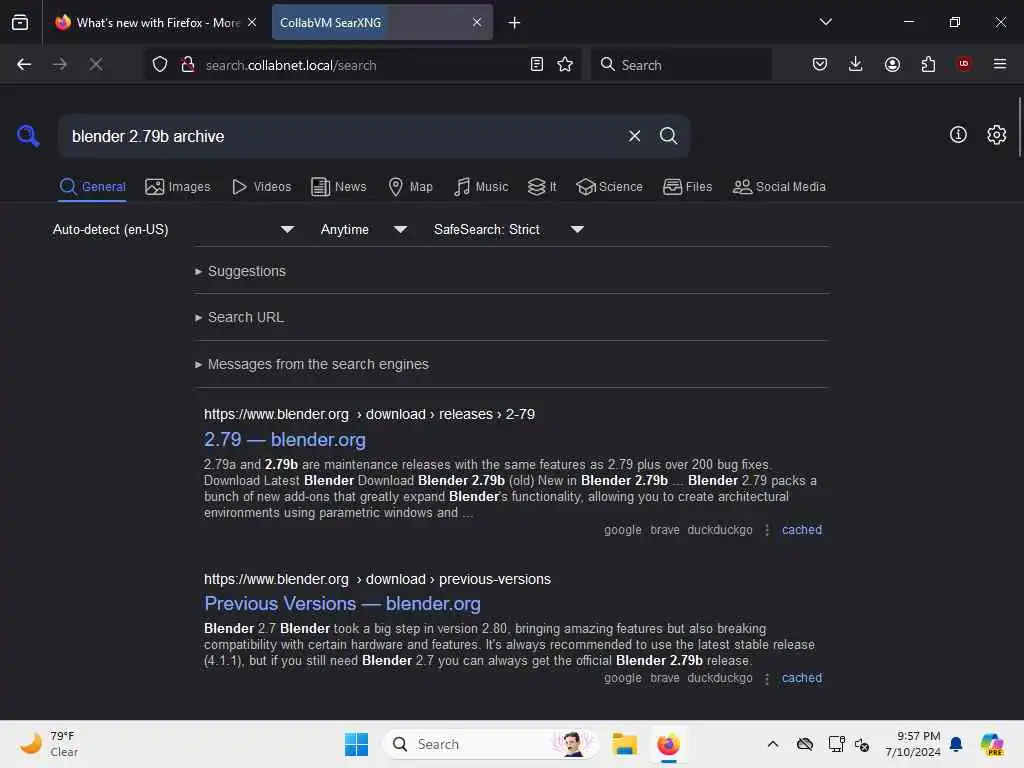Open extensions puzzle icon

click(x=928, y=64)
